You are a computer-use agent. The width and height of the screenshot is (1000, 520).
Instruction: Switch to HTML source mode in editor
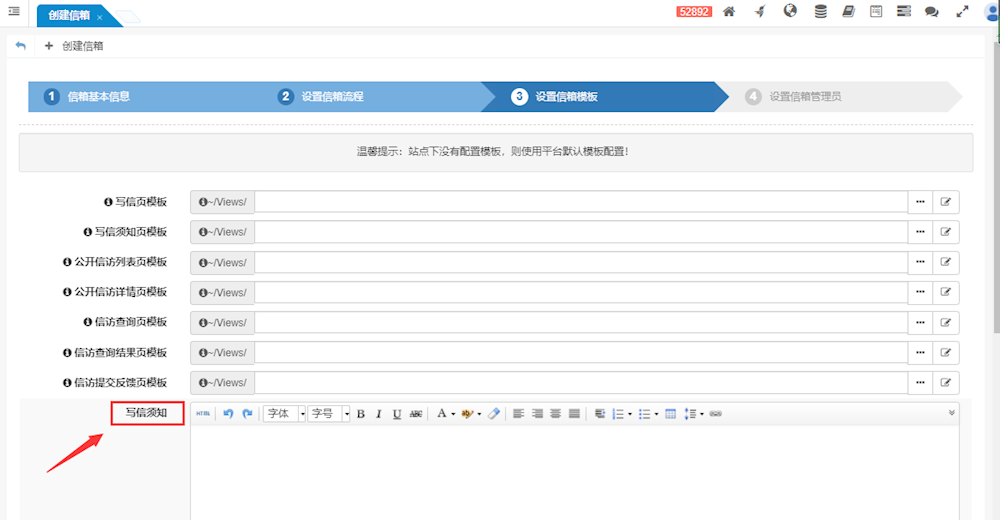[x=203, y=414]
